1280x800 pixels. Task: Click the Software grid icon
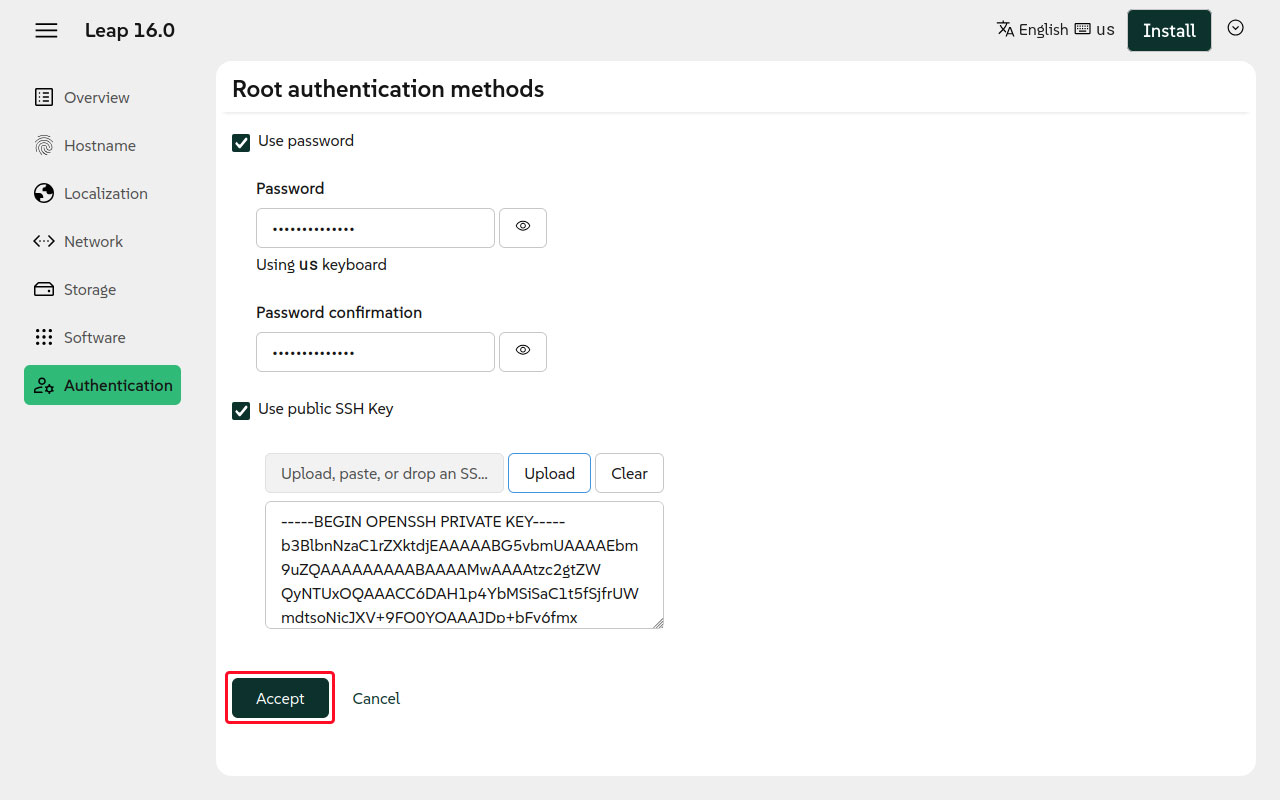44,337
